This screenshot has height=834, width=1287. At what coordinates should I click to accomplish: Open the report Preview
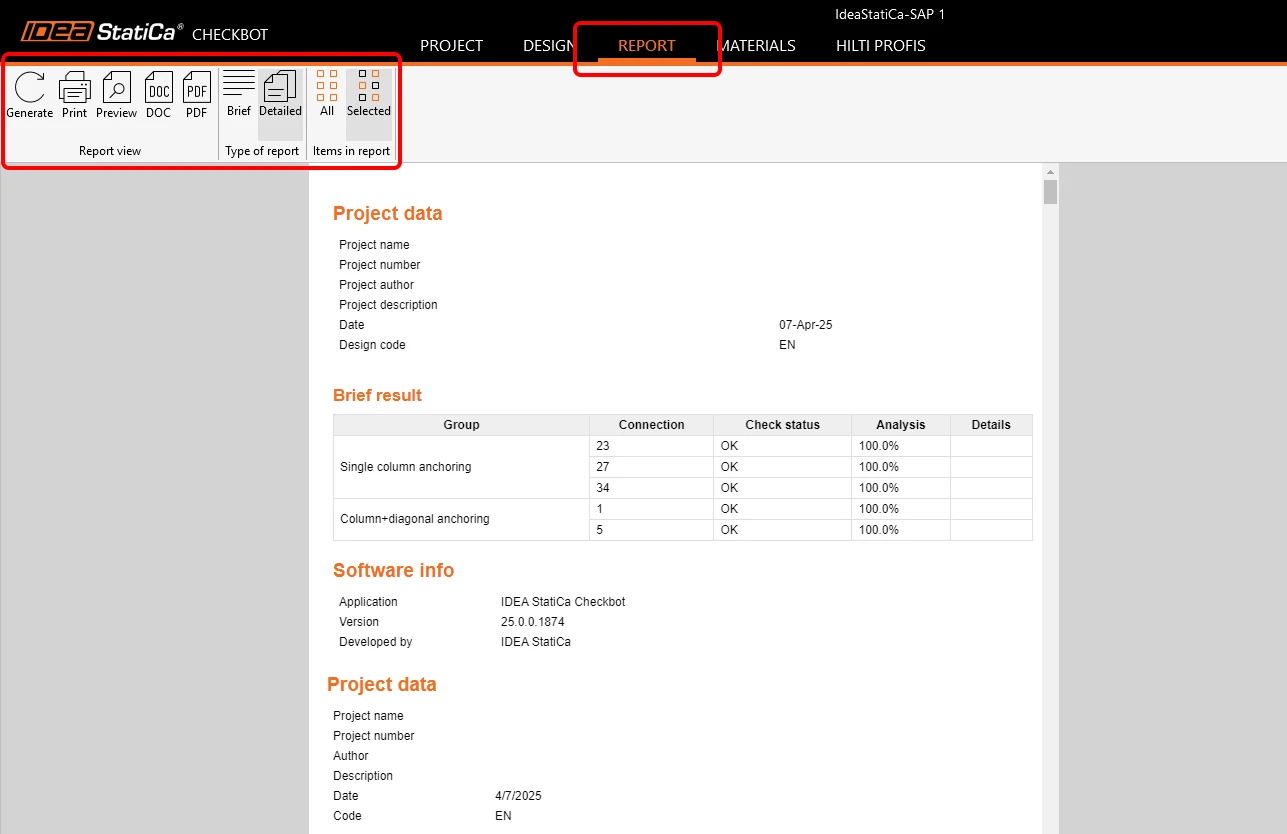coord(117,95)
